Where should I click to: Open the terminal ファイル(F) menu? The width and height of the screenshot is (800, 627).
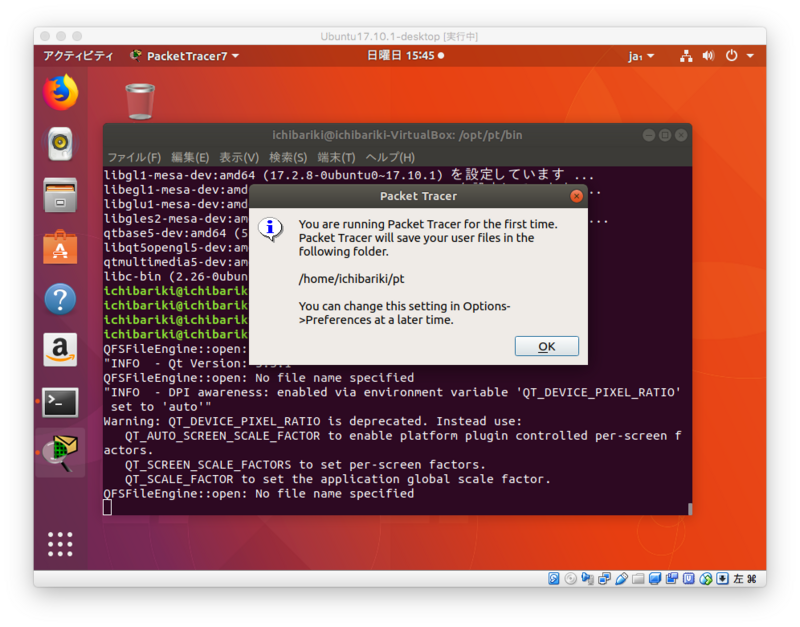click(x=134, y=157)
